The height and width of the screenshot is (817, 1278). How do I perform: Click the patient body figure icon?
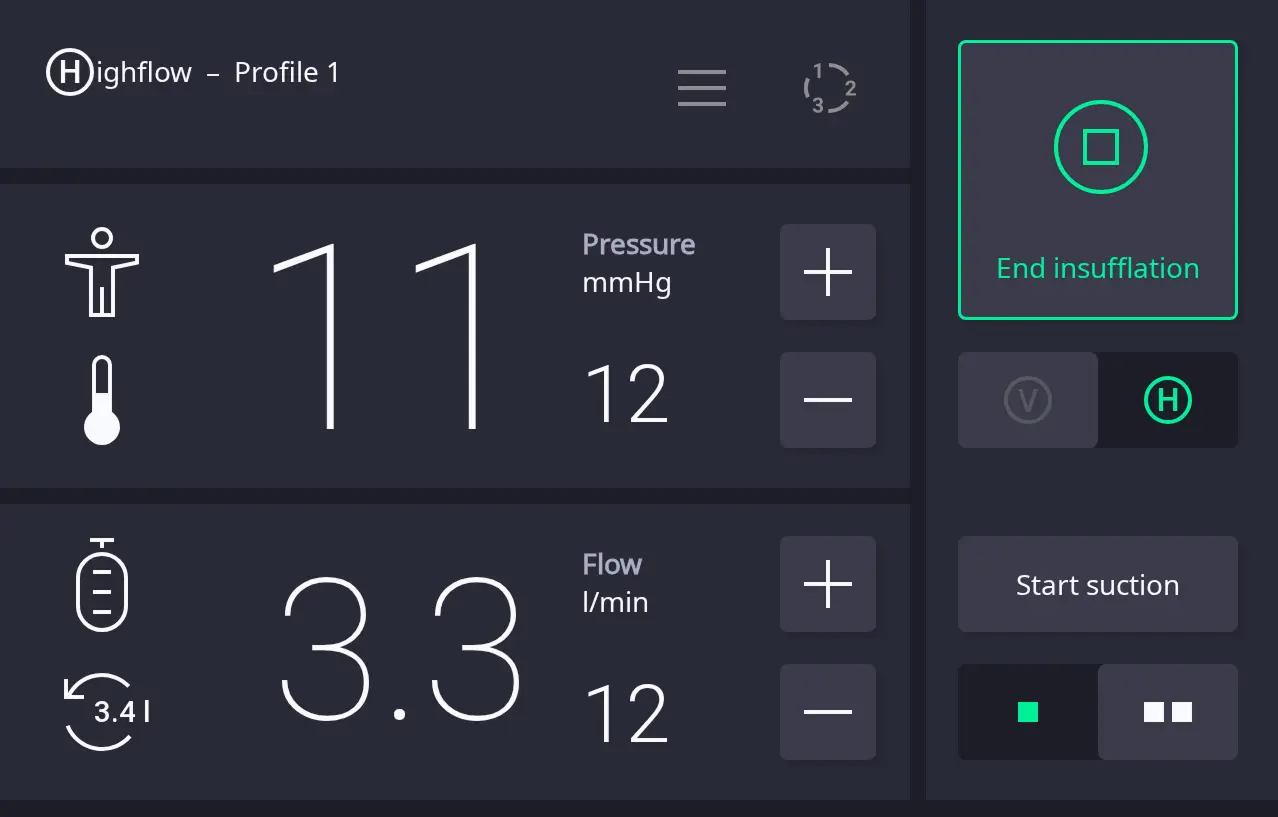(x=102, y=272)
